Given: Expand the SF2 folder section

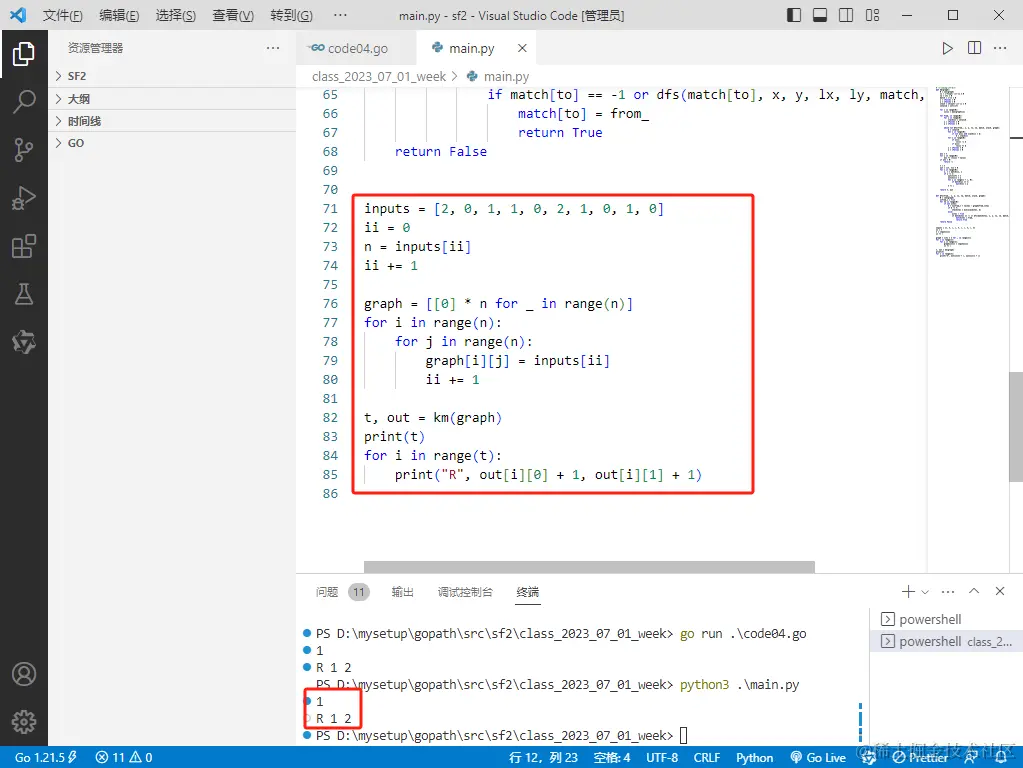Looking at the screenshot, I should click(x=172, y=76).
